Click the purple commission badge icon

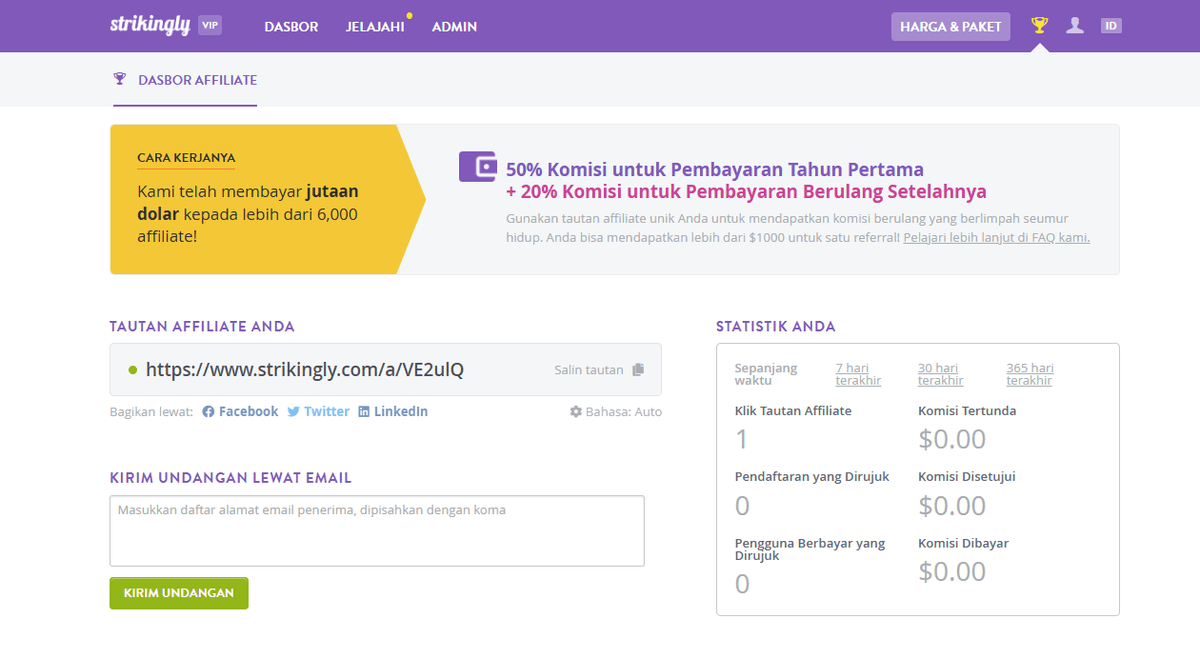tap(477, 166)
